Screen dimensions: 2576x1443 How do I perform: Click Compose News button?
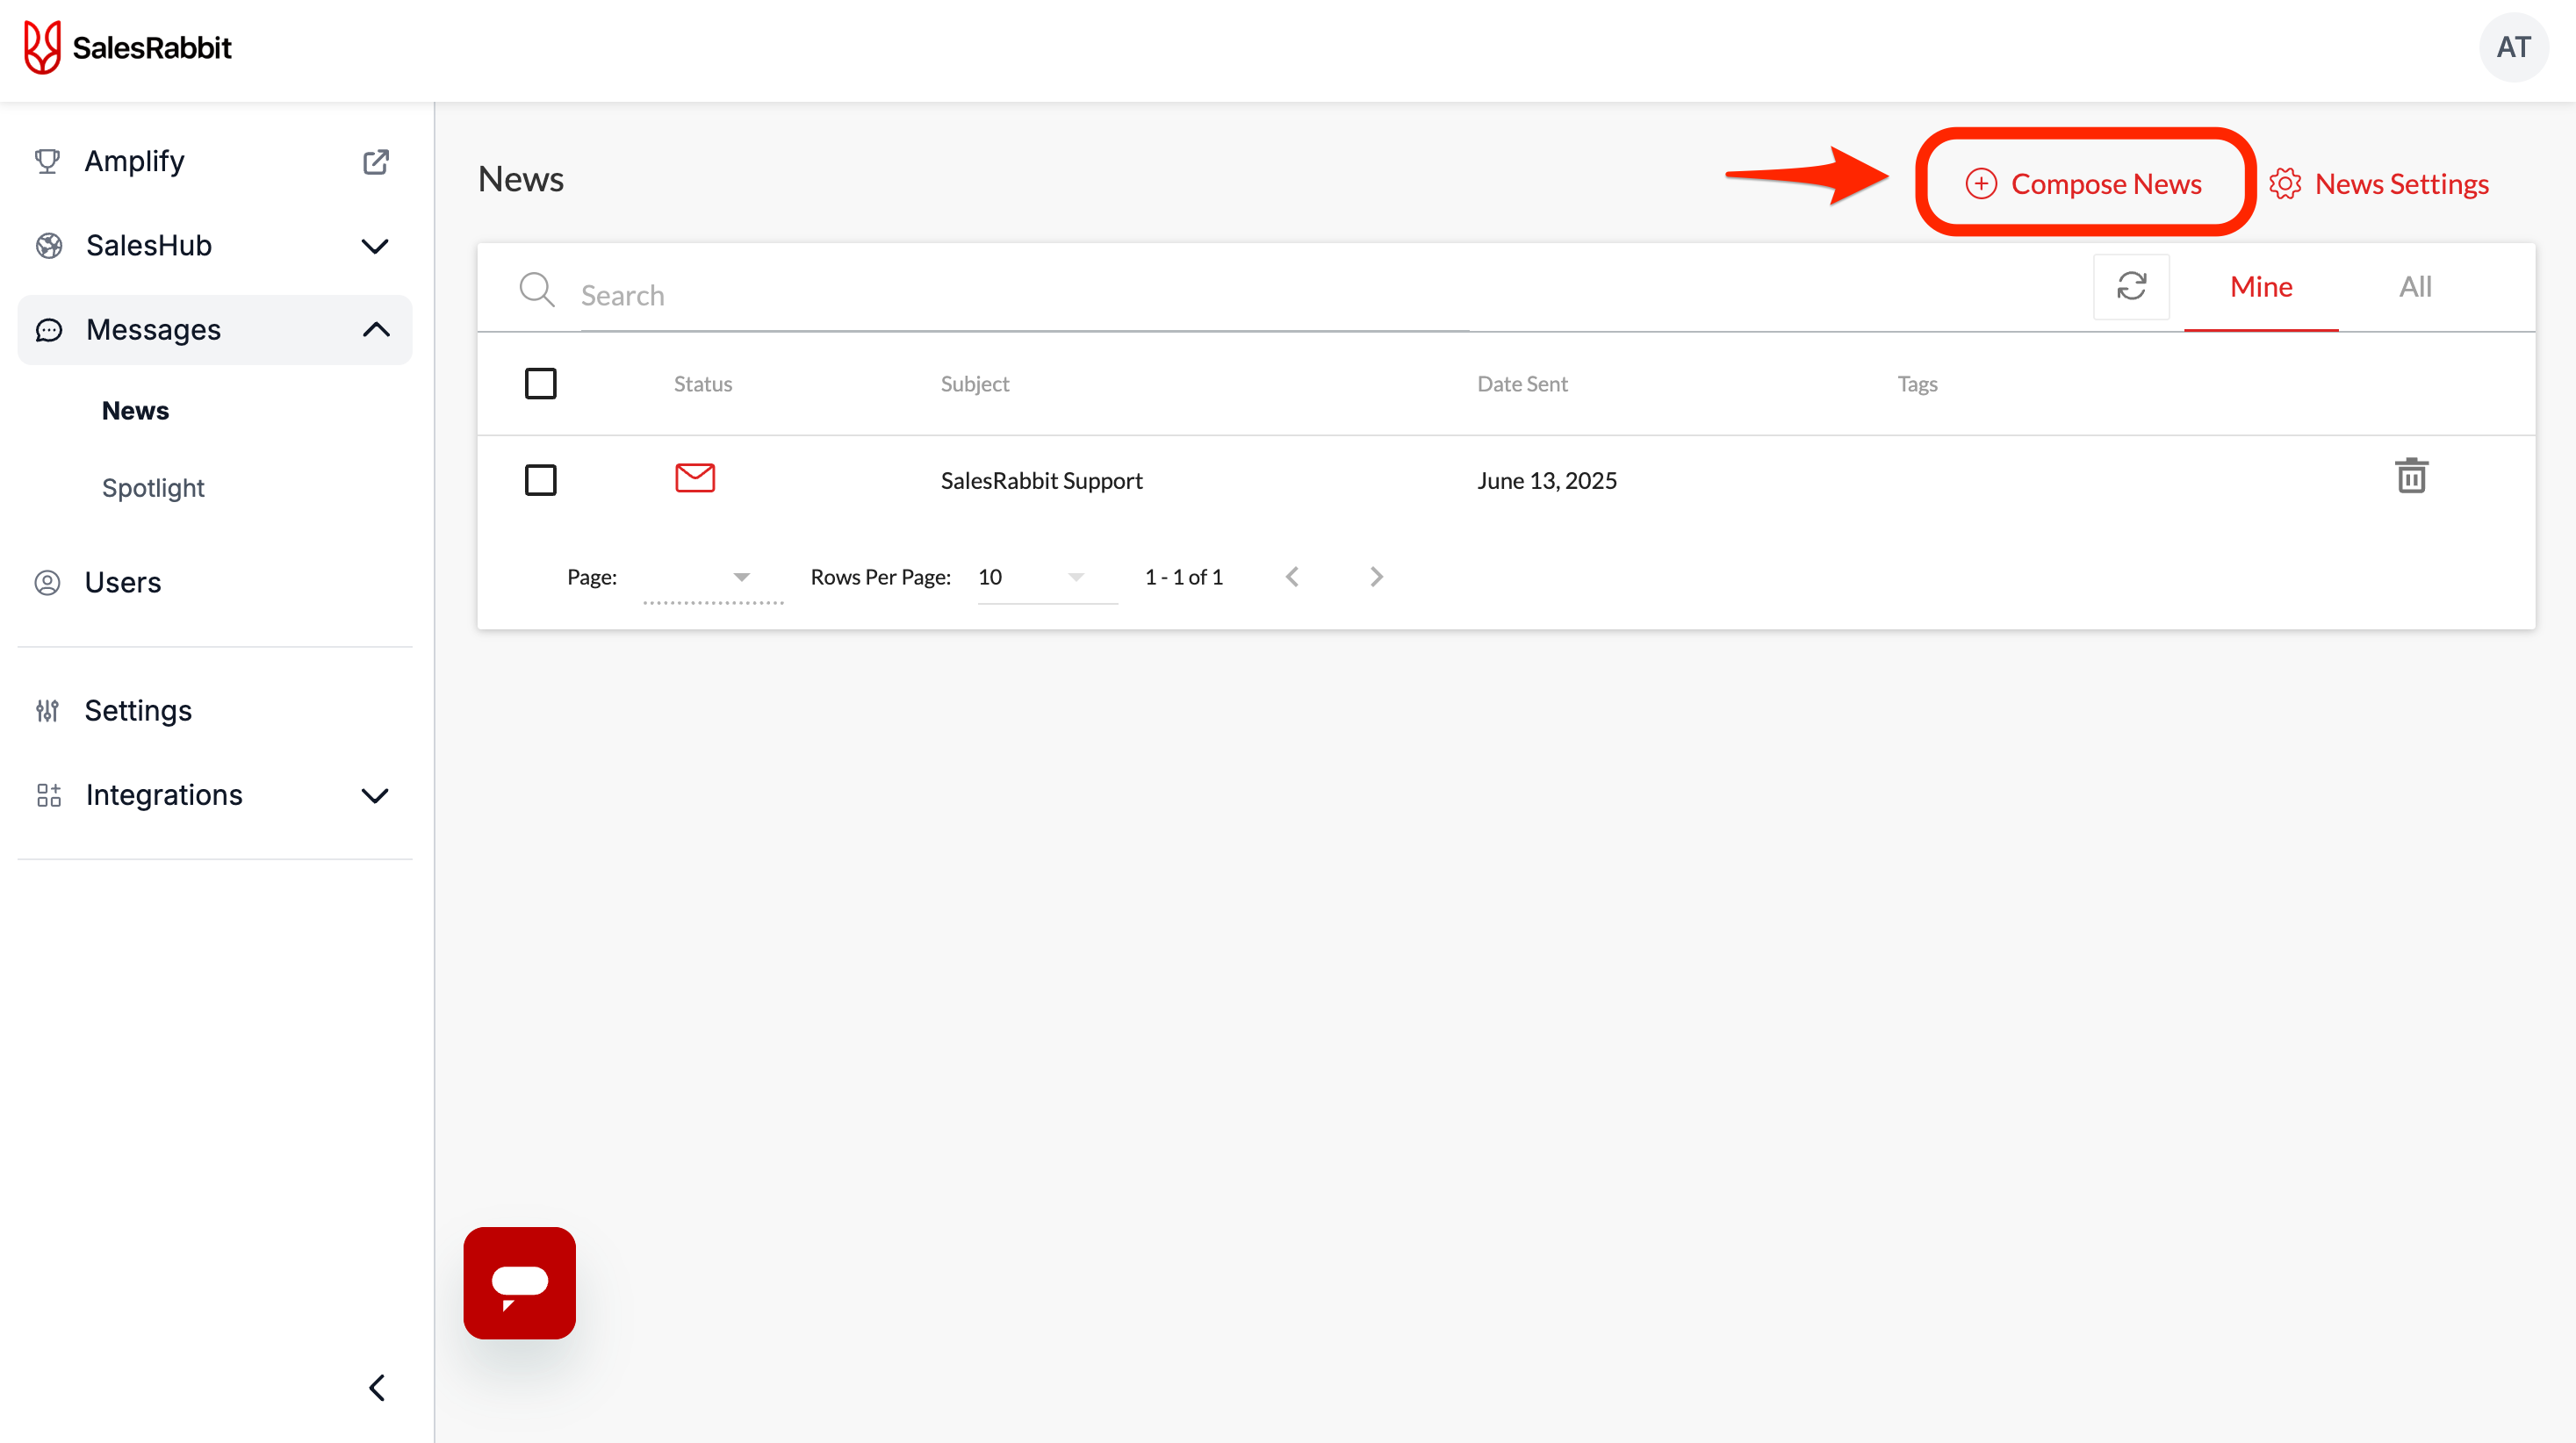click(x=2084, y=184)
